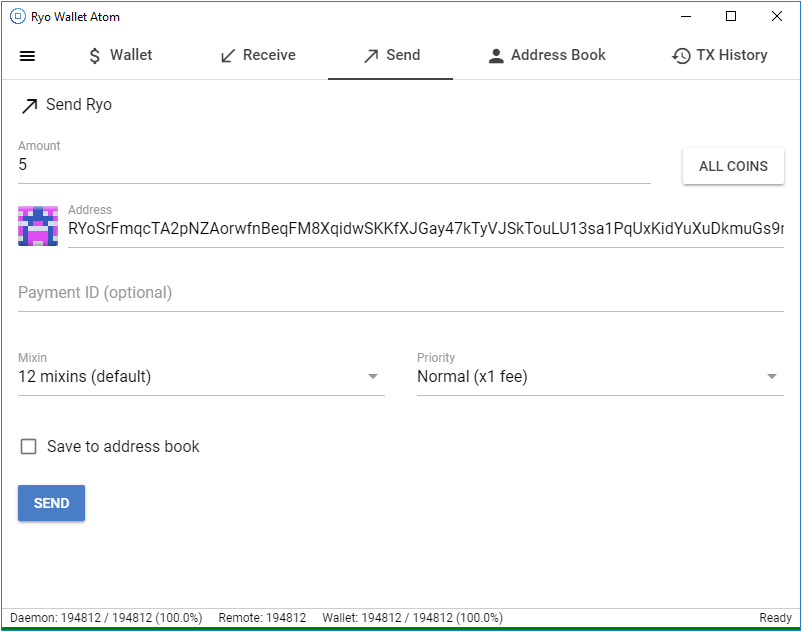Open the Priority dropdown arrow

(x=772, y=377)
